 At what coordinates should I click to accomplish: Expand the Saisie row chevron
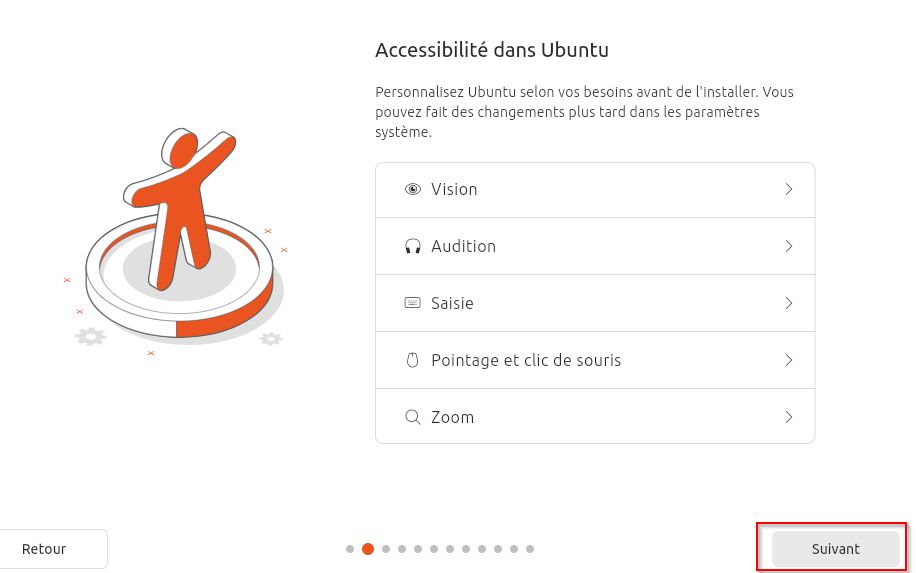pos(789,303)
